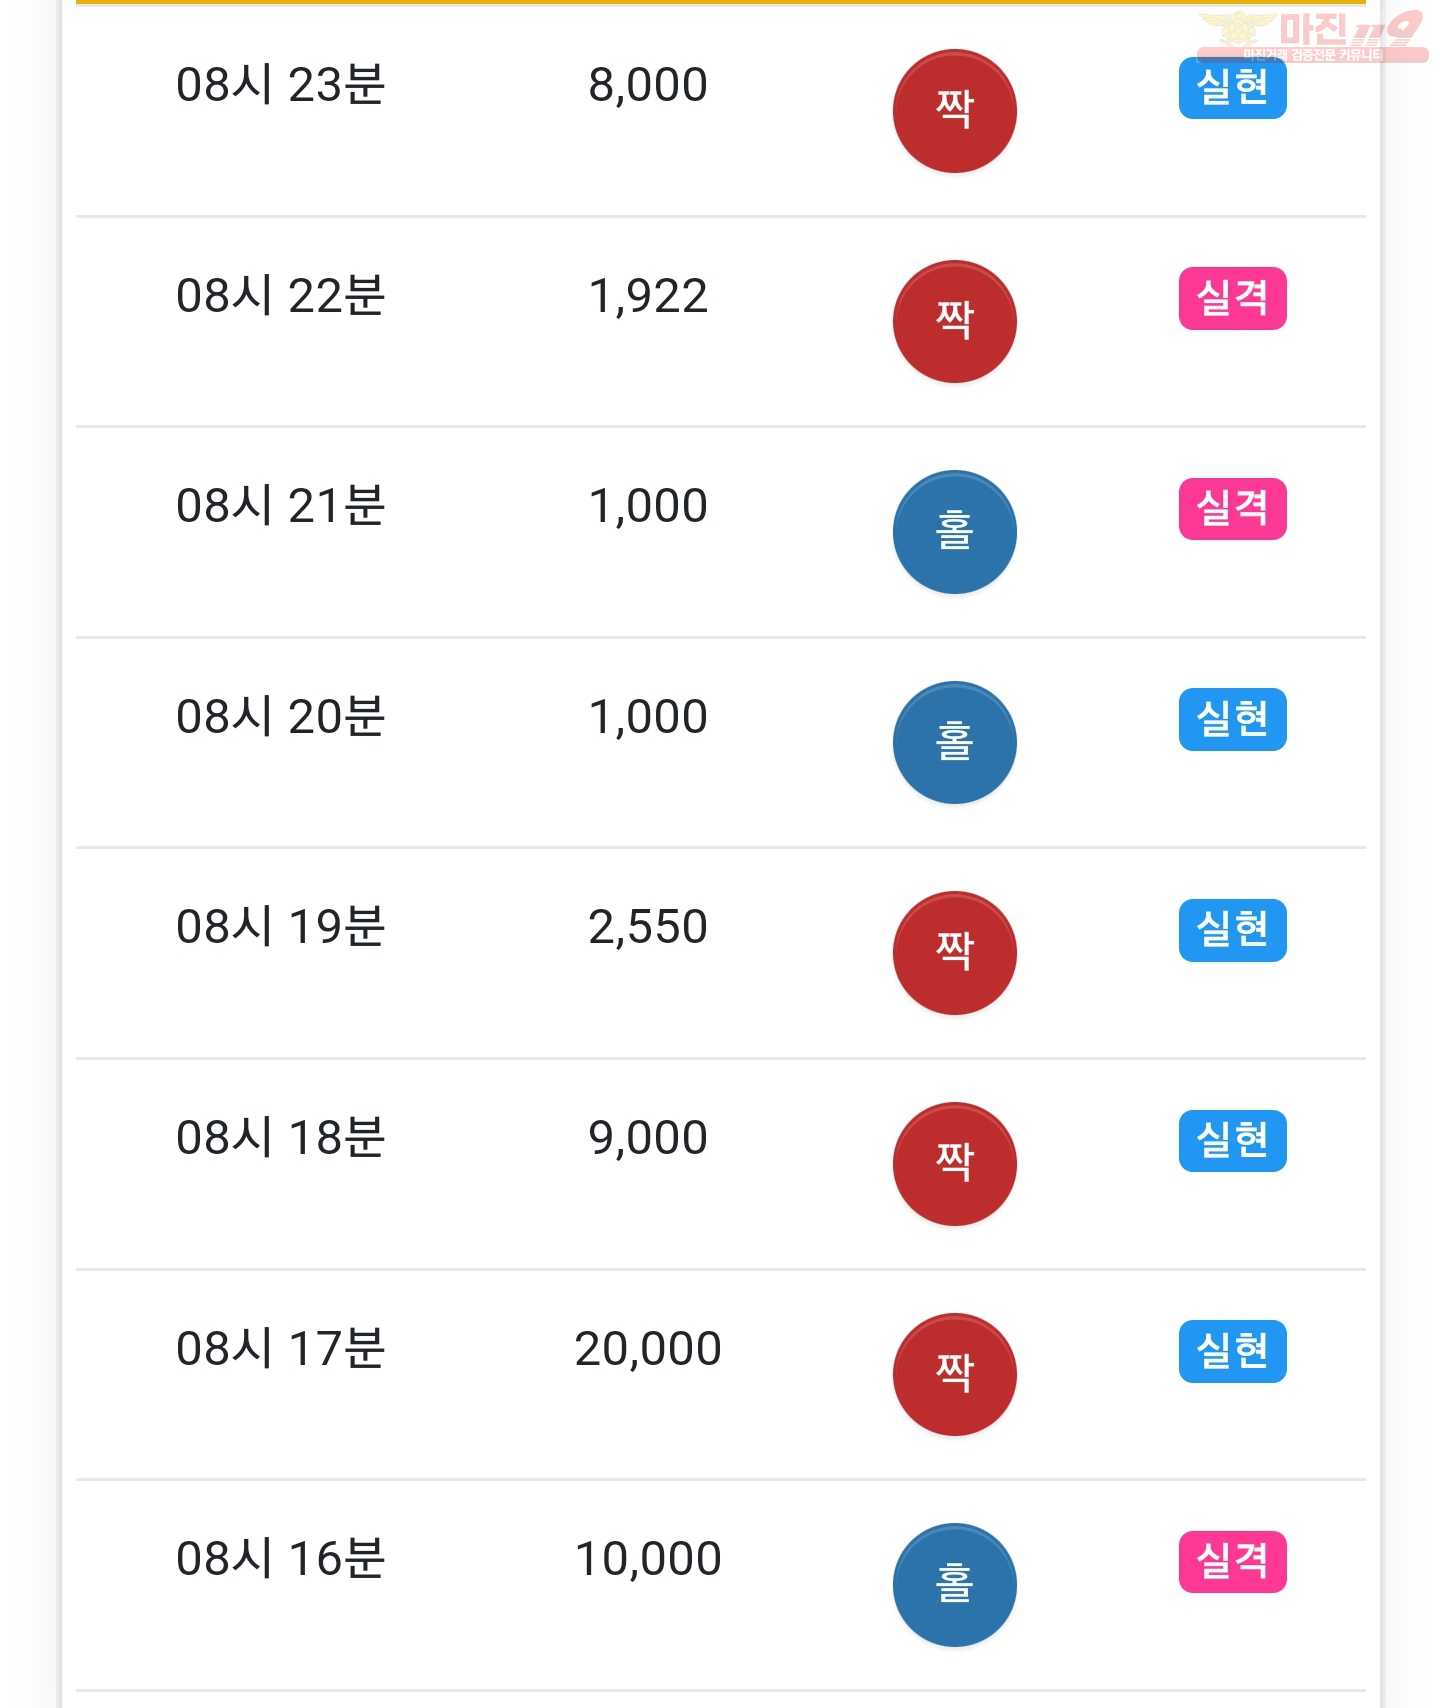Screen dimensions: 1440x1708
Task: Select the blue 실현 badge at 08시 17분
Action: tap(1232, 1351)
